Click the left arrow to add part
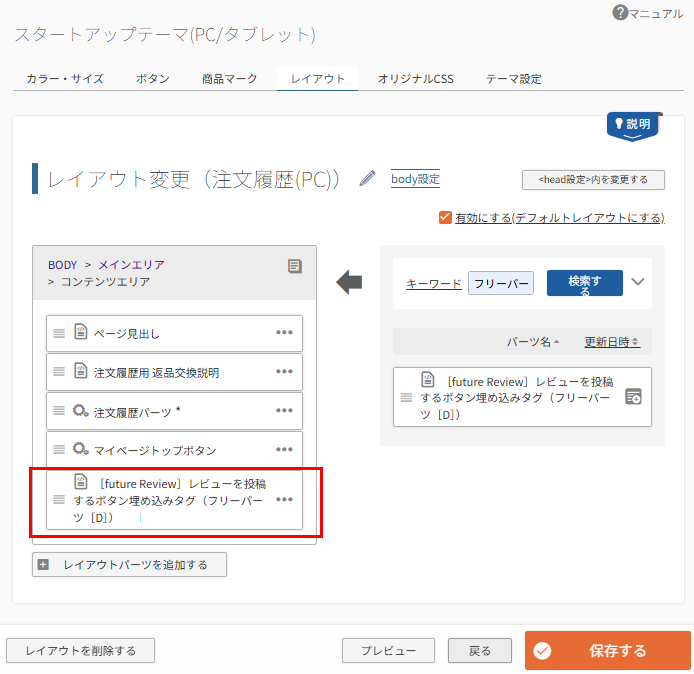The width and height of the screenshot is (694, 674). (349, 282)
